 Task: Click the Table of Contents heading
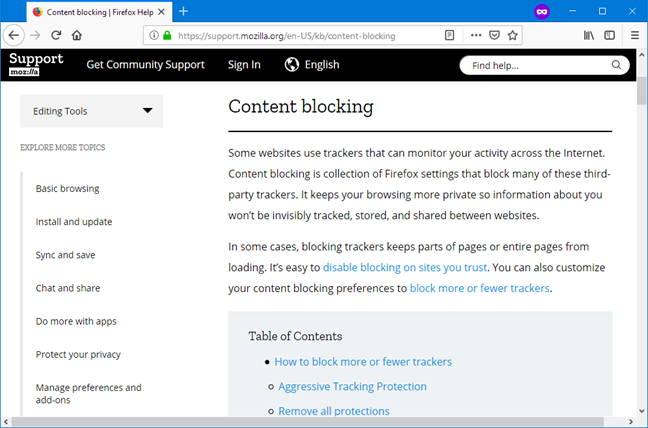pyautogui.click(x=295, y=336)
